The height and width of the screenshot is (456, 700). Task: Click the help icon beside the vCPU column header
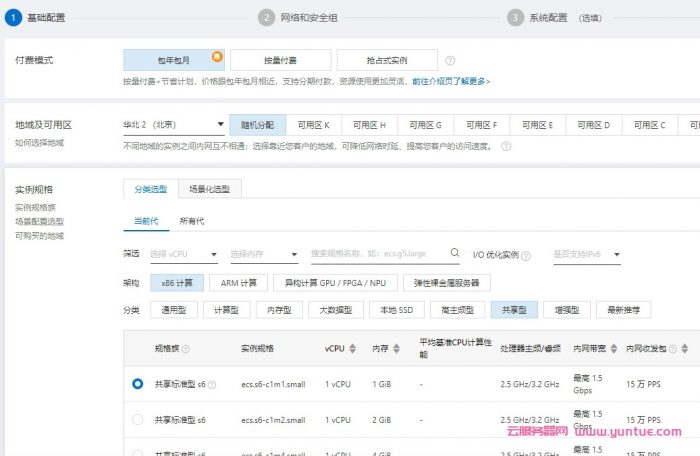pos(352,349)
